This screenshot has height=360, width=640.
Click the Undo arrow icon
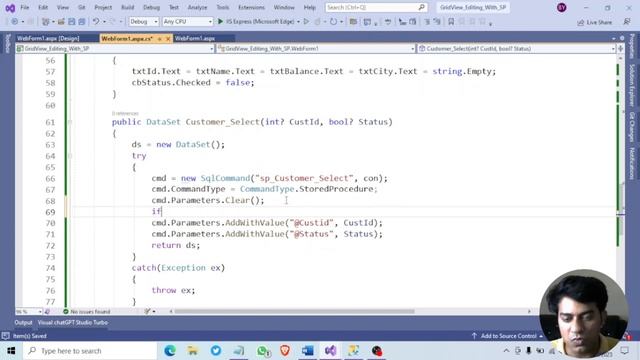(96, 22)
